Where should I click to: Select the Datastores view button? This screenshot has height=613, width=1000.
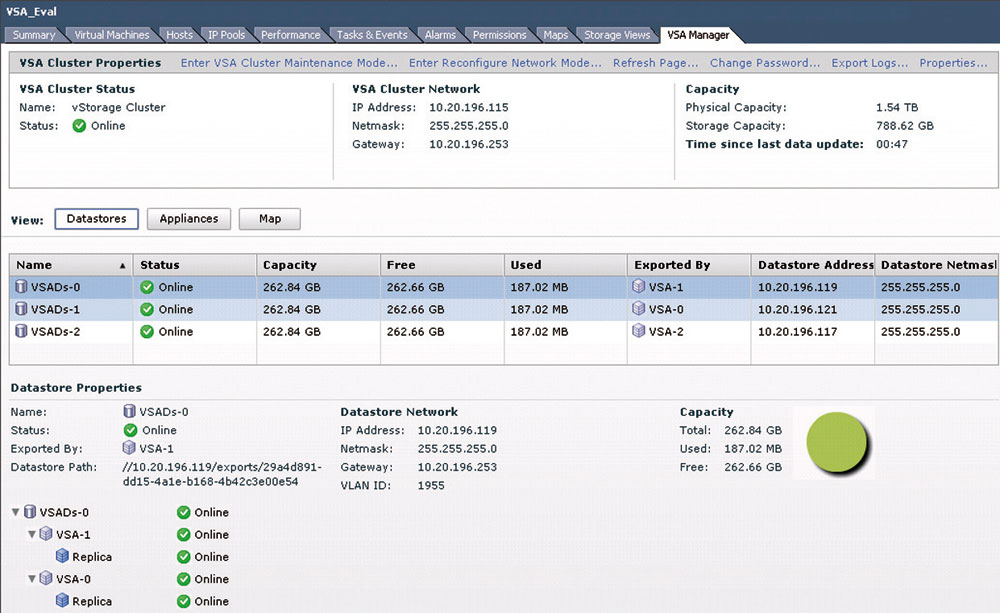click(96, 219)
